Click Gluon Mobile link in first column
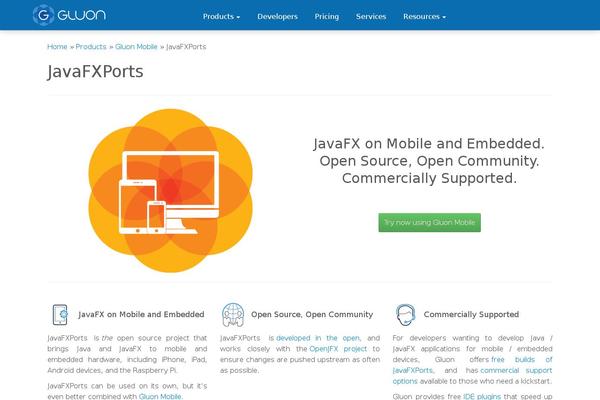 160,396
